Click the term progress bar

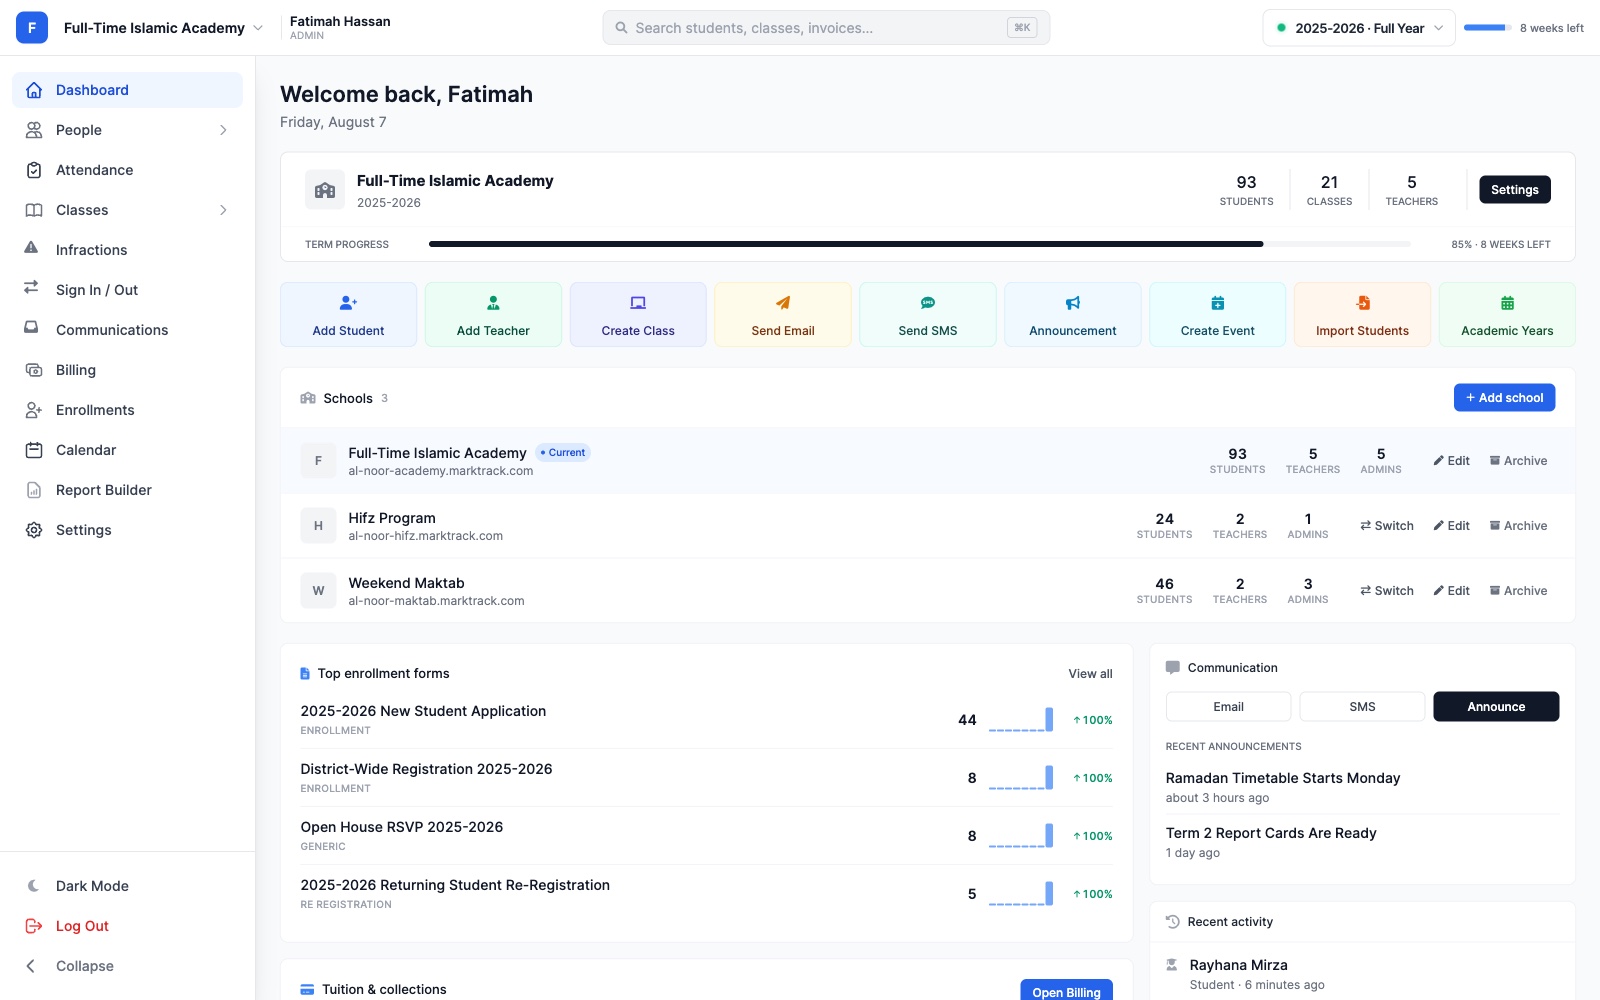[x=920, y=244]
